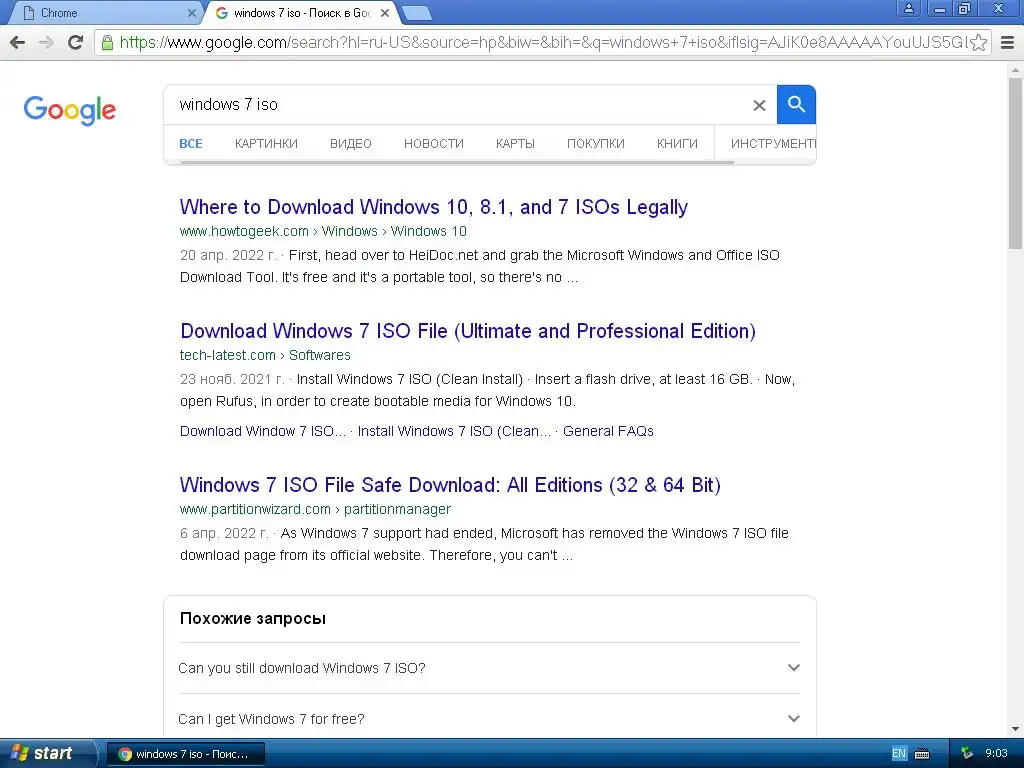1024x768 pixels.
Task: Open the НОВОСТИ results tab
Action: point(434,144)
